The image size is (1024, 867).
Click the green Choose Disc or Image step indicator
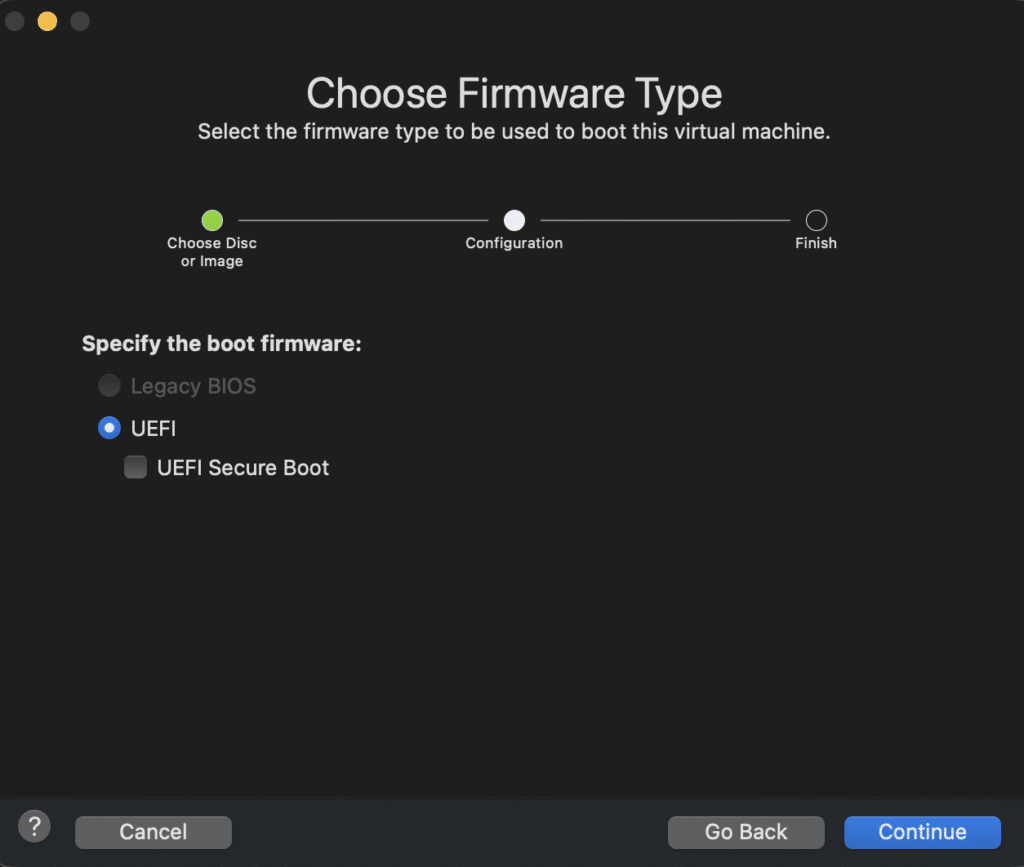[211, 220]
